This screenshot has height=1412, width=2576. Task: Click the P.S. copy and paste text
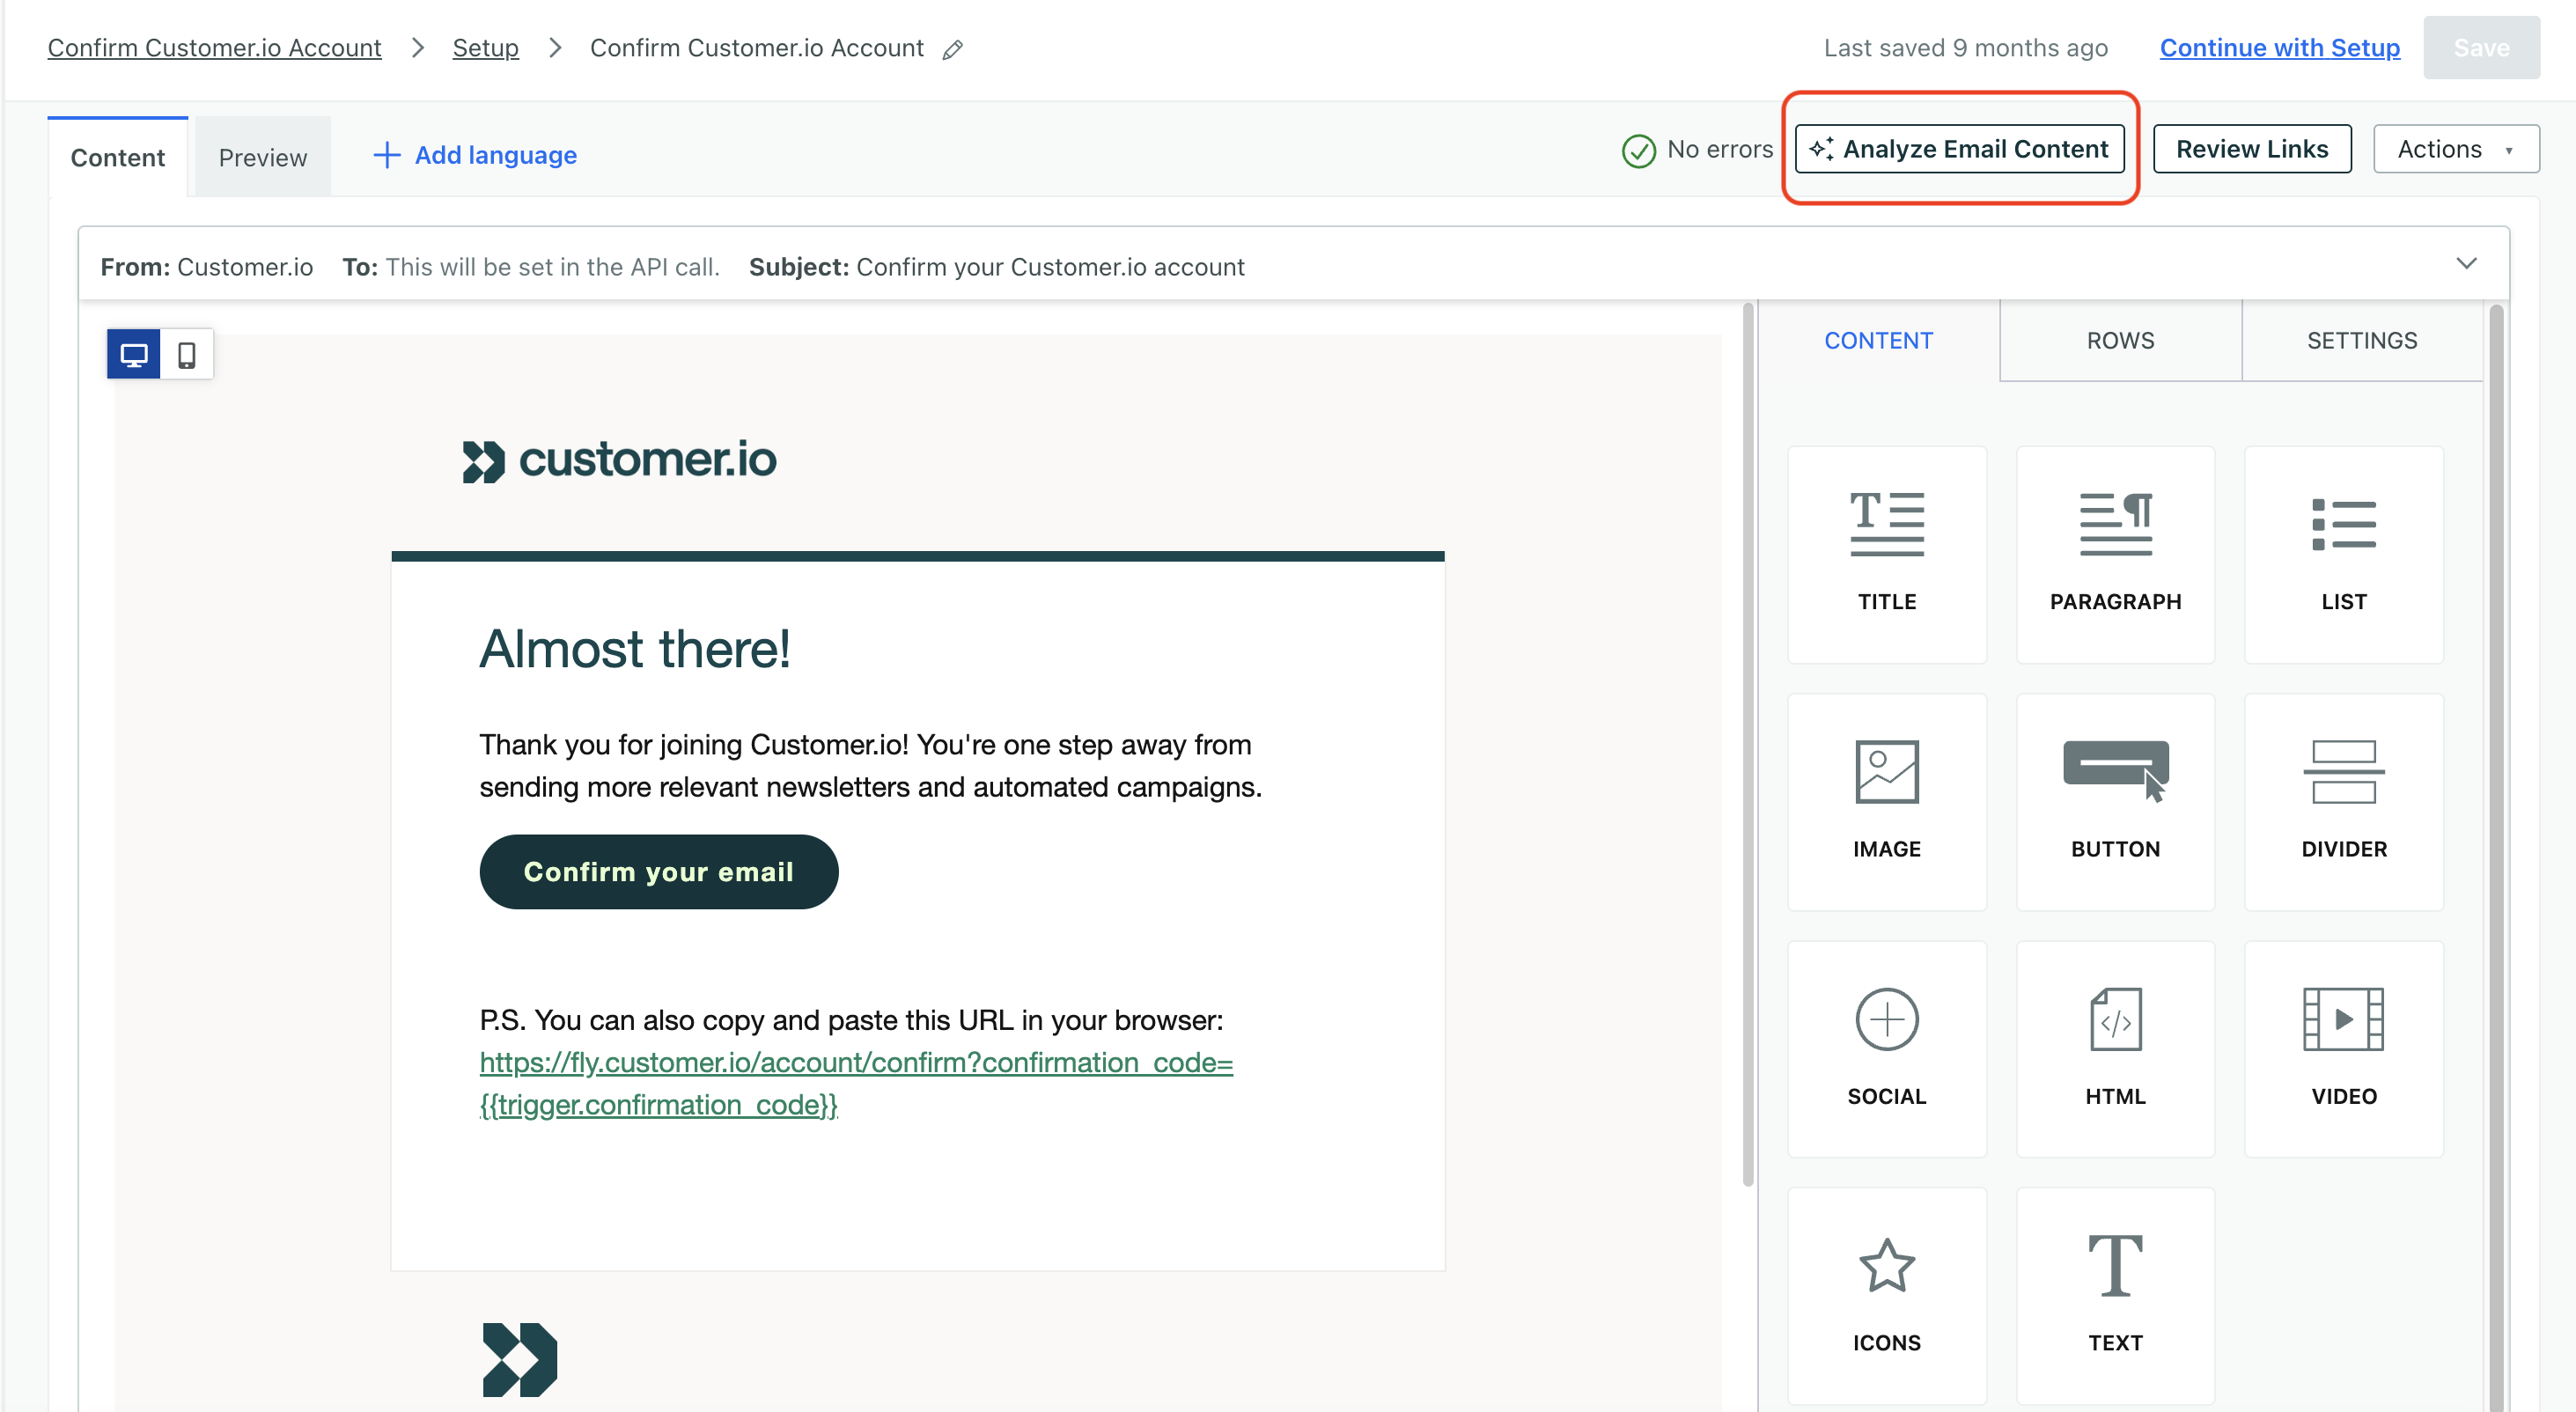pos(851,1019)
